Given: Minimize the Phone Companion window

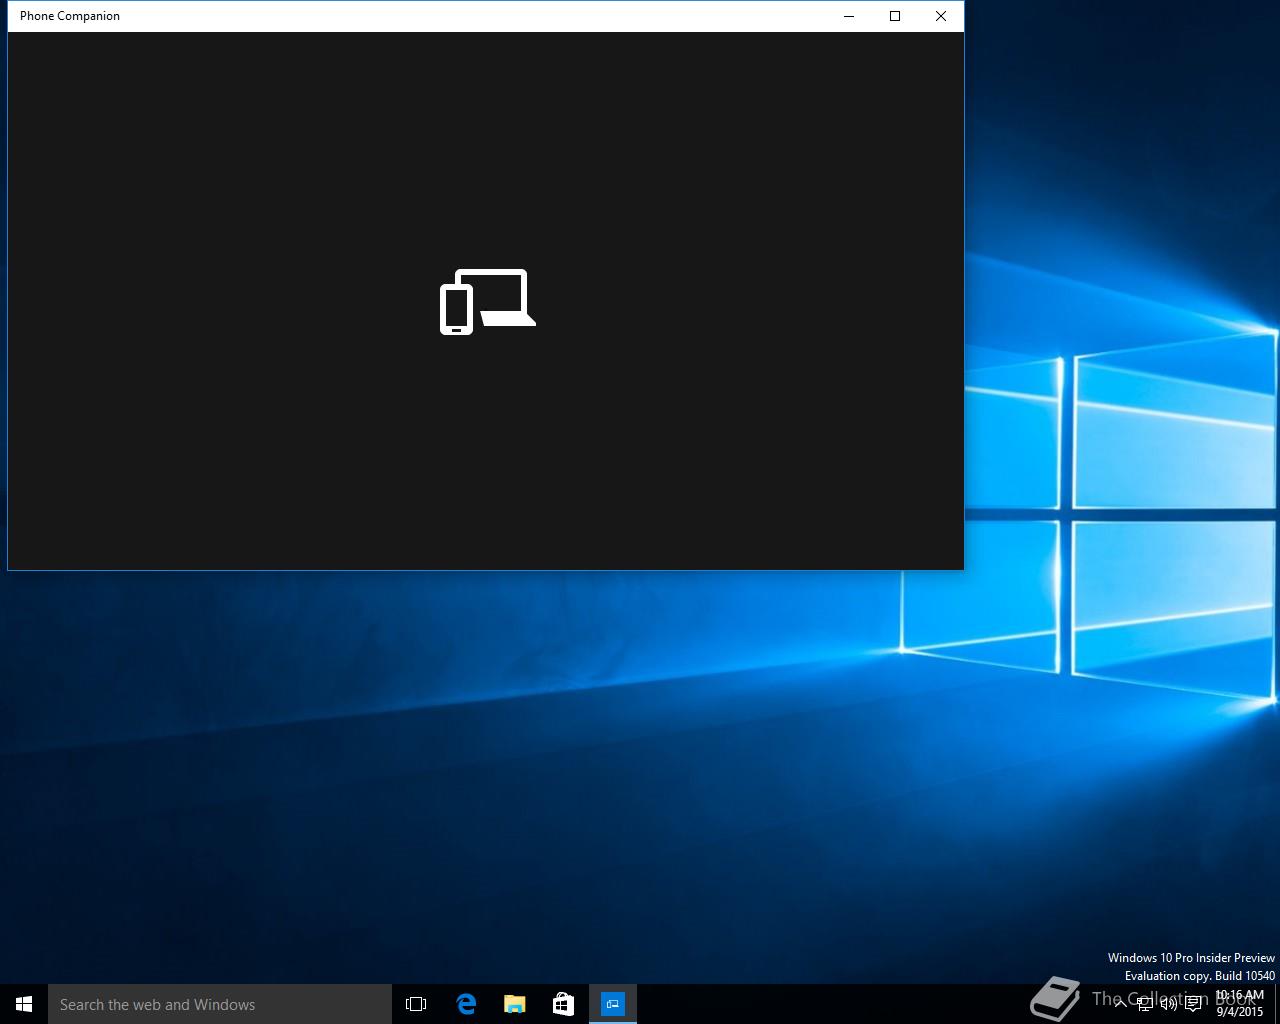Looking at the screenshot, I should (849, 16).
